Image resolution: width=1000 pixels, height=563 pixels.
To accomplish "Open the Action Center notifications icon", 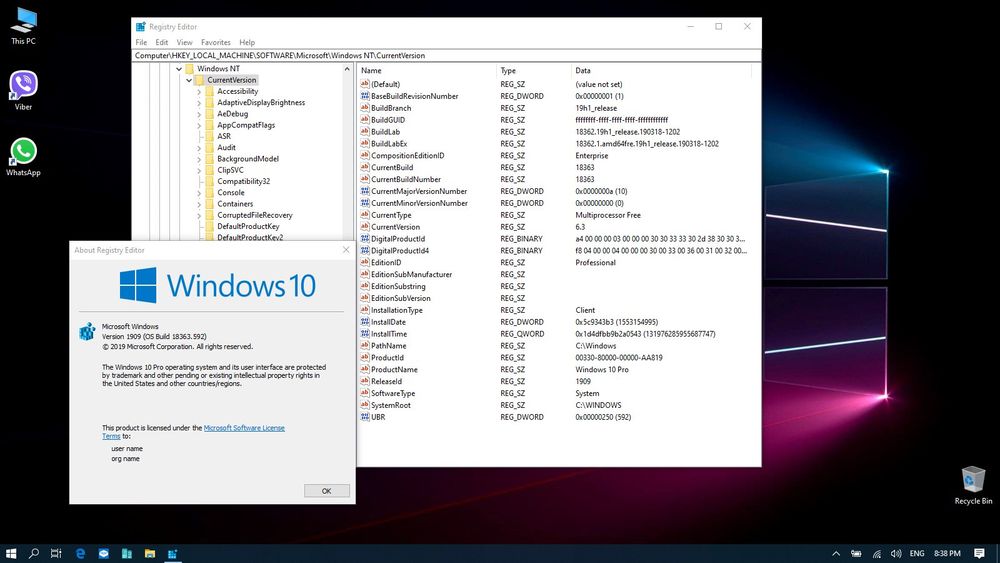I will click(x=979, y=553).
